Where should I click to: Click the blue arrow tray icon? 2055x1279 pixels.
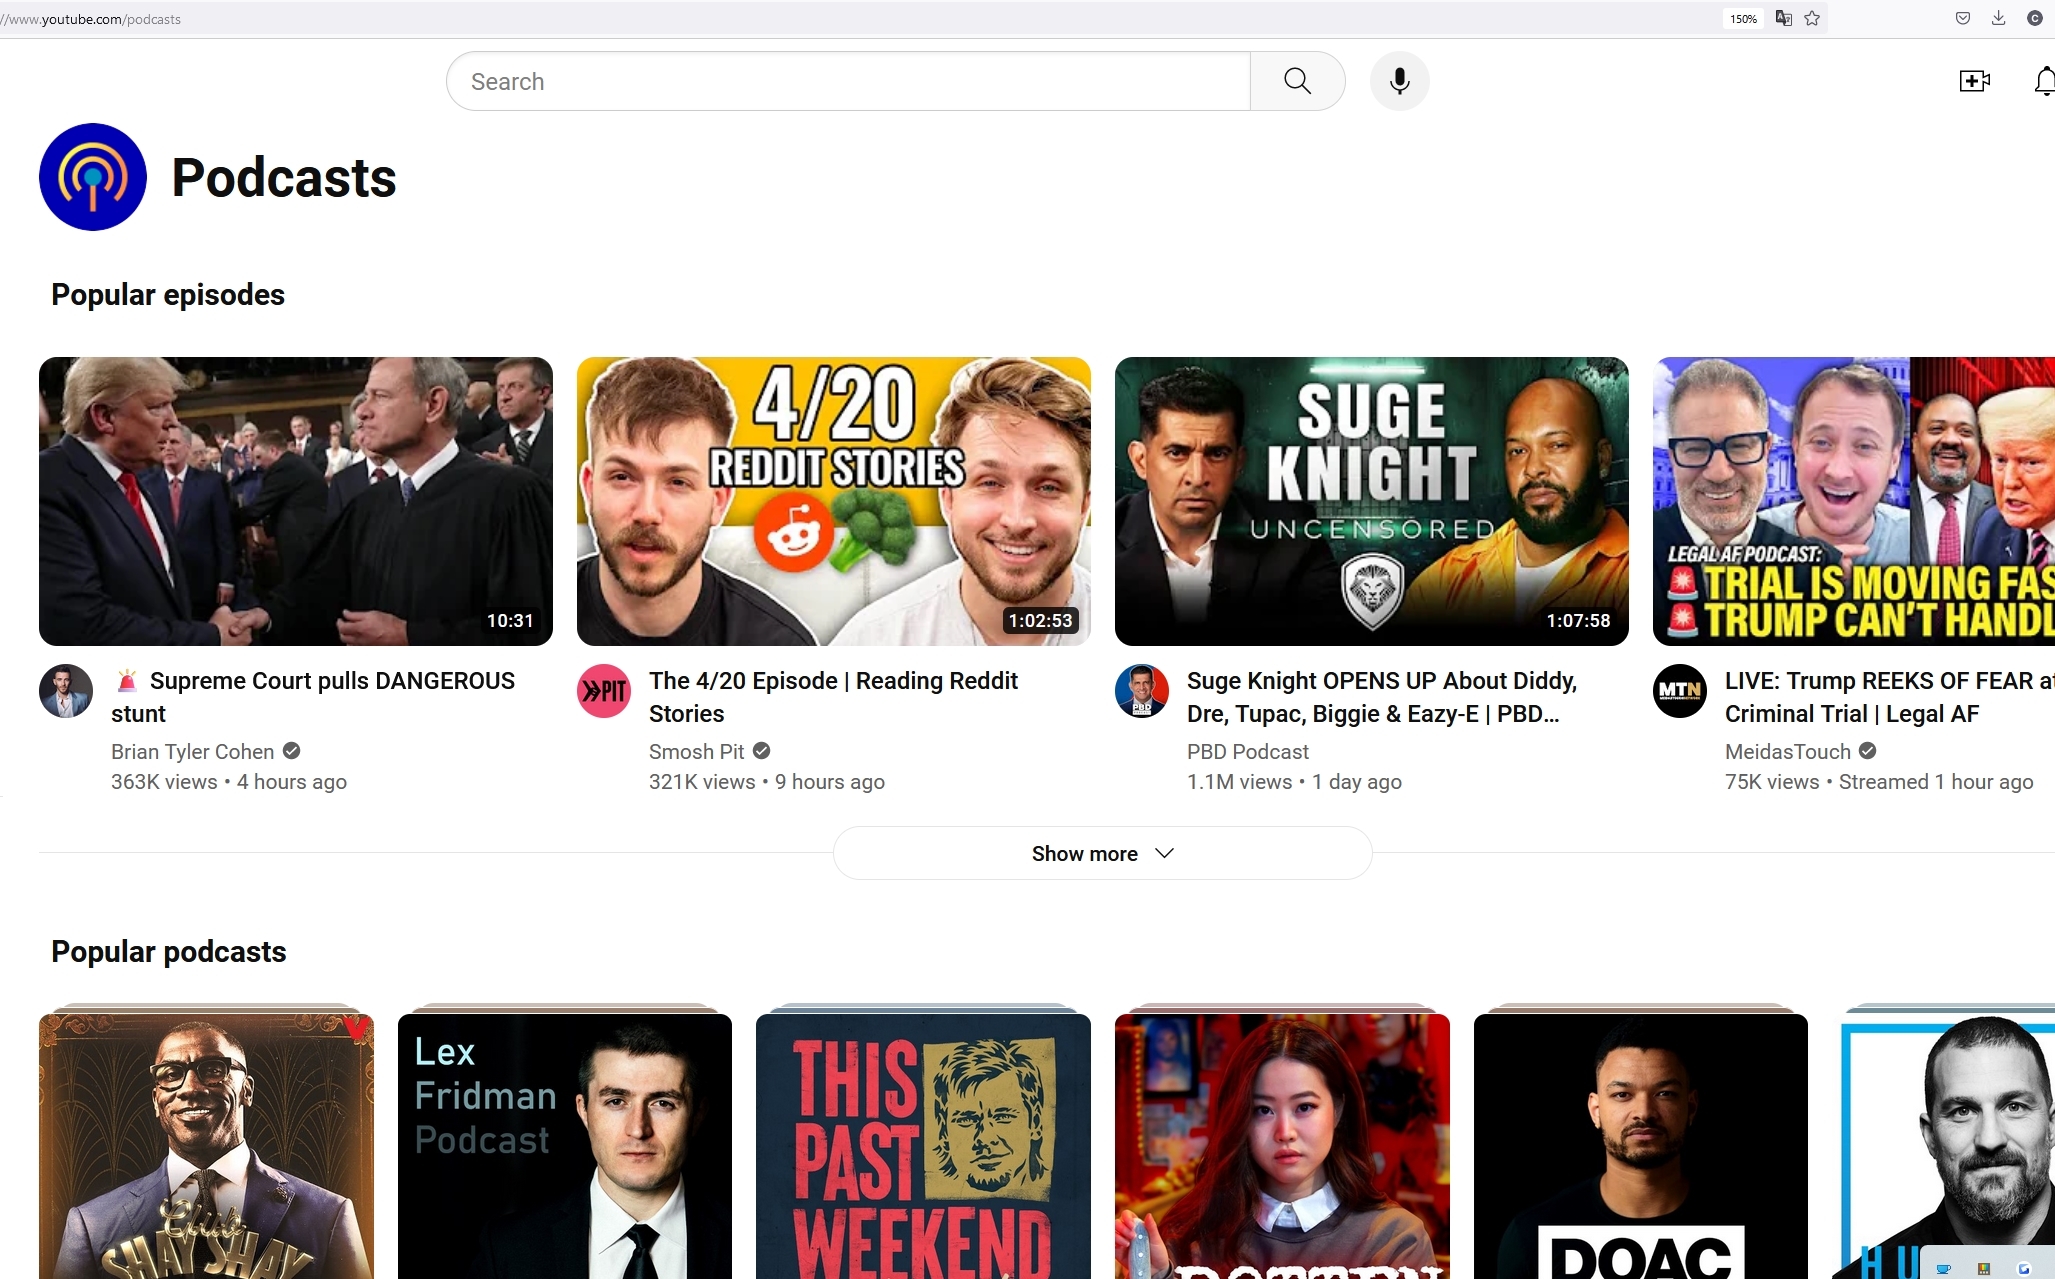(x=2024, y=1269)
